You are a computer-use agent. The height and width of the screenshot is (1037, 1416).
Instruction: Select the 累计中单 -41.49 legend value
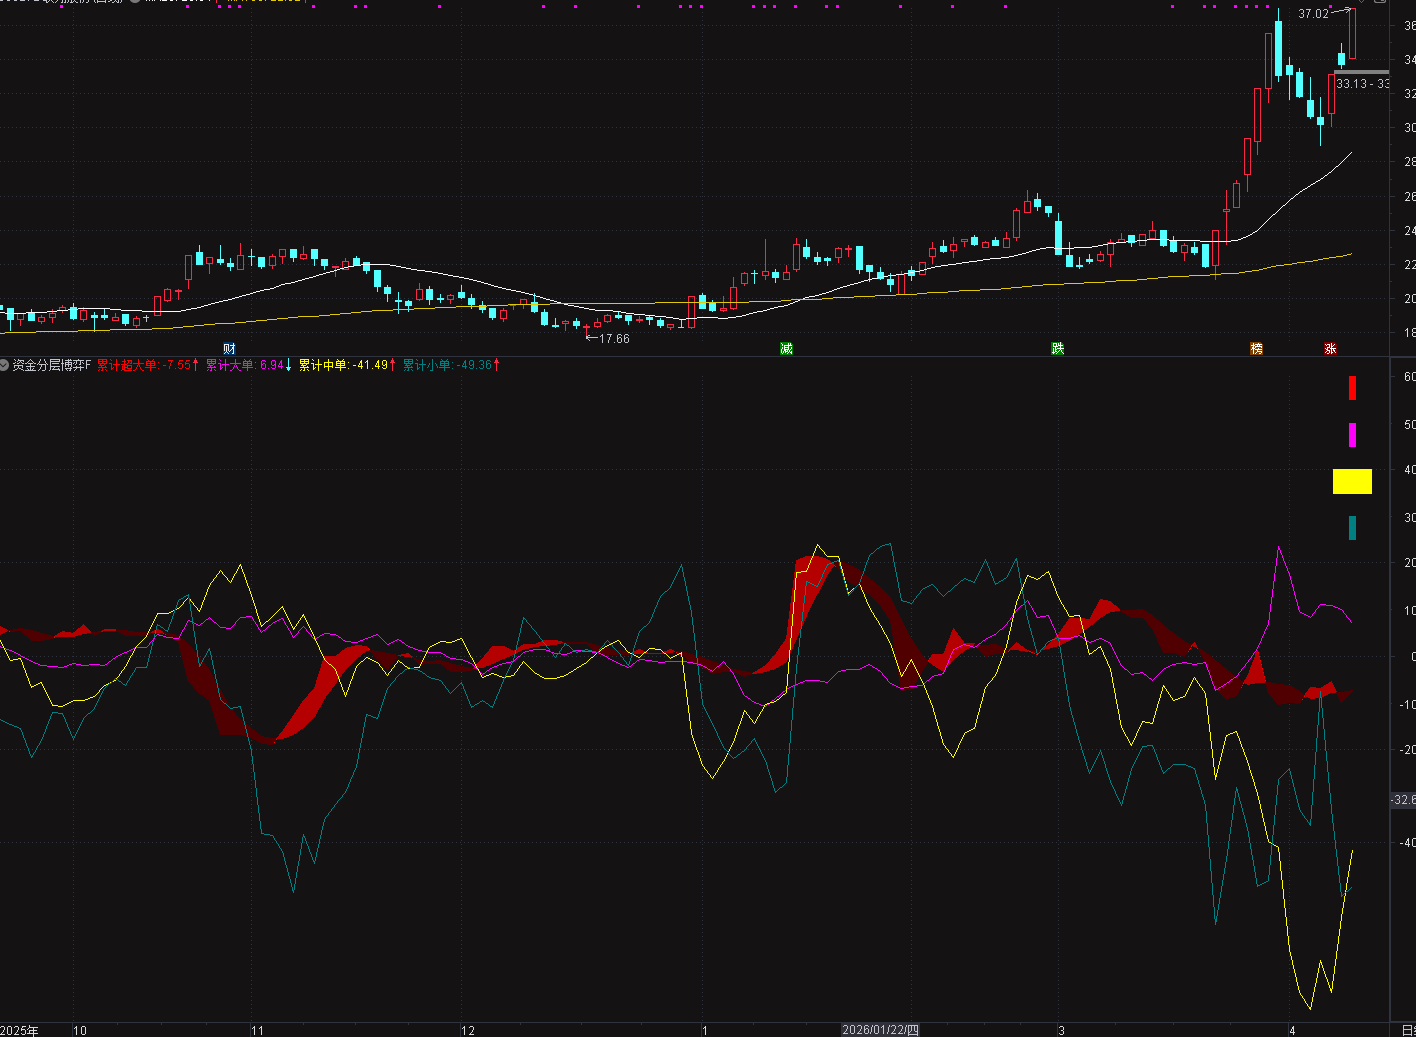(347, 365)
